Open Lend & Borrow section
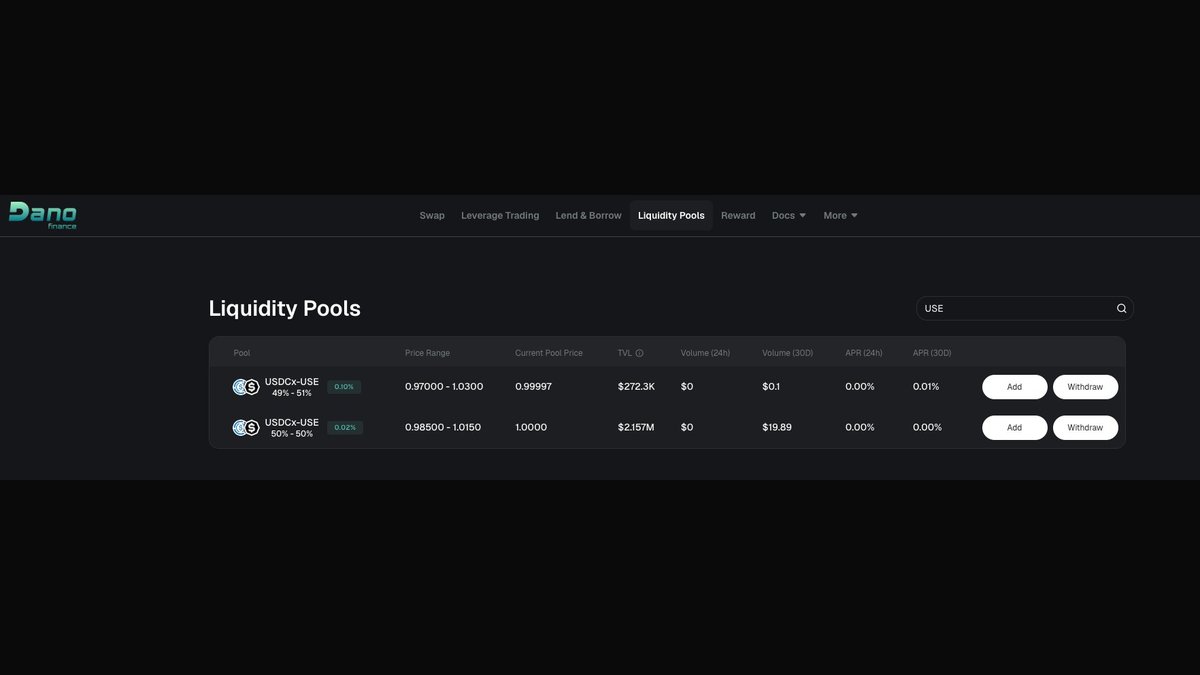Image resolution: width=1200 pixels, height=675 pixels. (x=588, y=215)
